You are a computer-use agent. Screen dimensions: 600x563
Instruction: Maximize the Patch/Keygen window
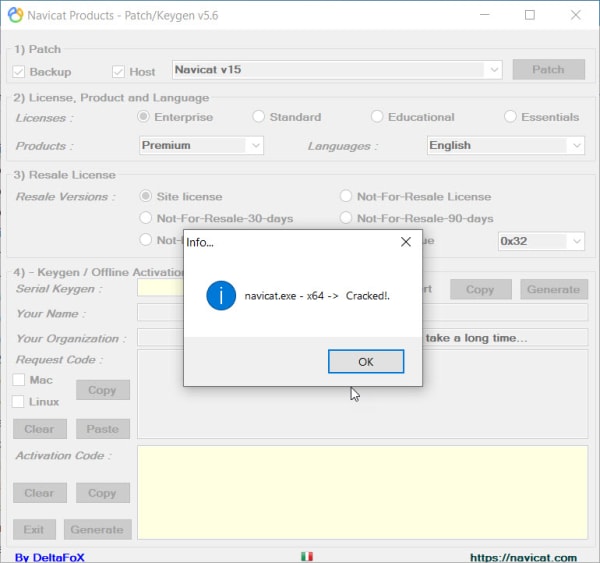[x=530, y=15]
